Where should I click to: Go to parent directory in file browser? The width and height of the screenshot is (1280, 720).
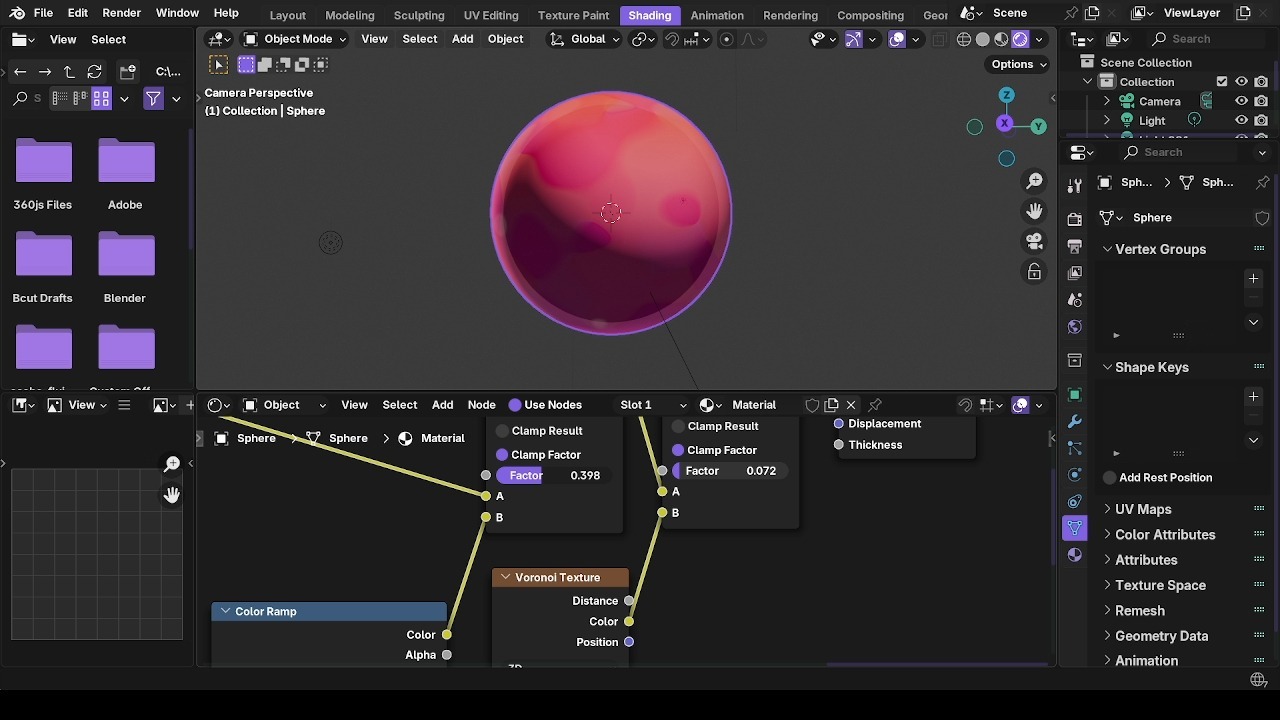pos(69,72)
